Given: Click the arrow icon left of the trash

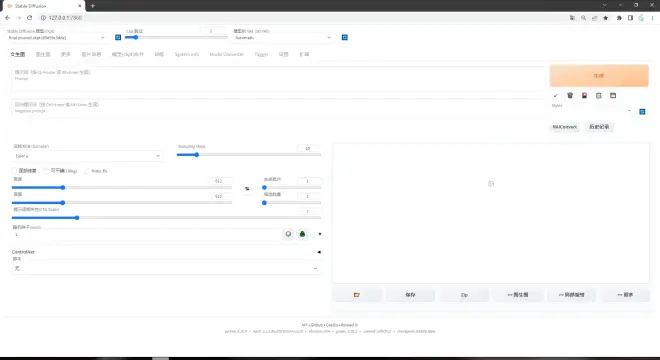Looking at the screenshot, I should coord(556,96).
